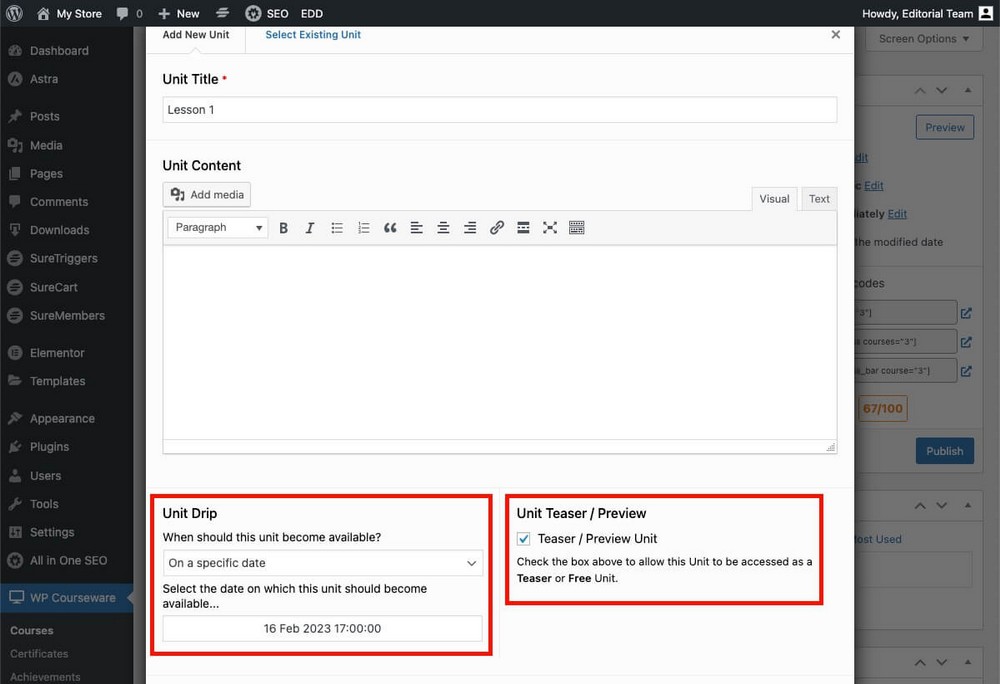
Task: Switch to Add New Unit tab
Action: pos(195,35)
